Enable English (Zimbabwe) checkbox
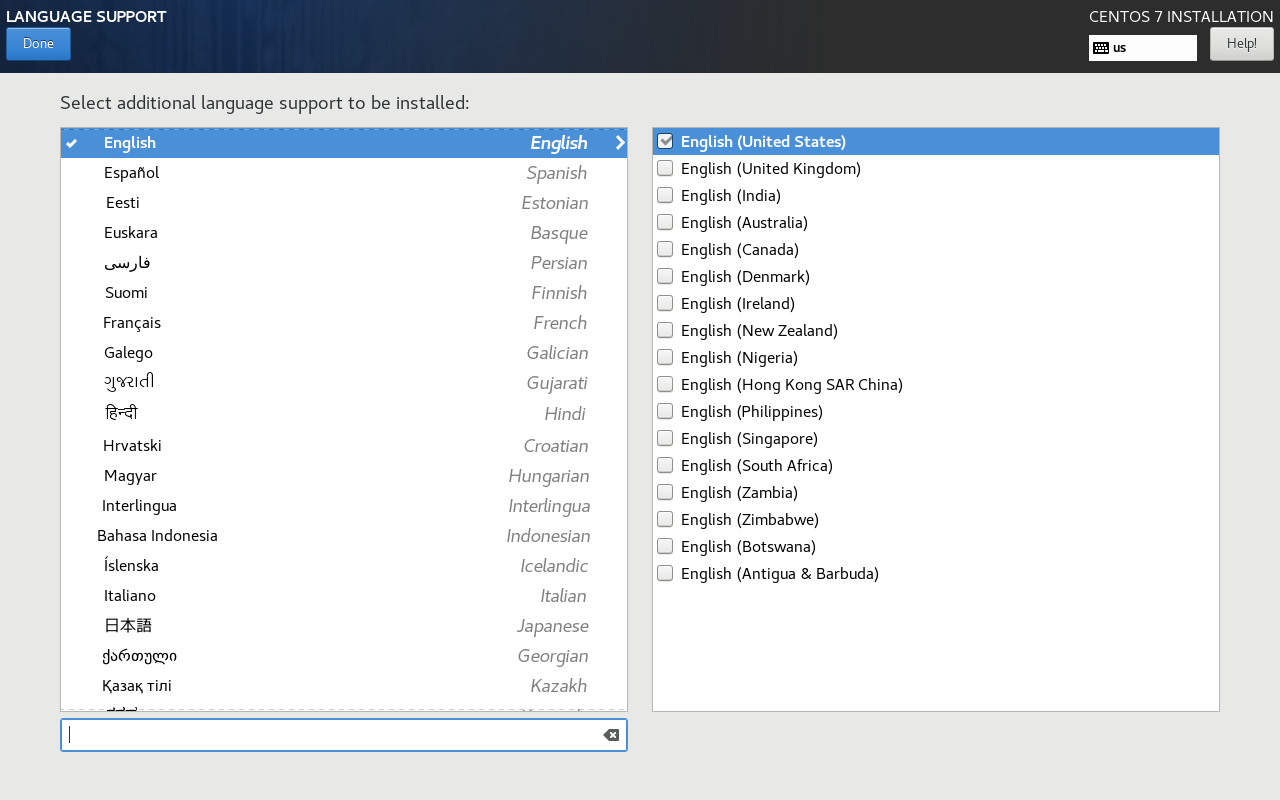This screenshot has width=1280, height=800. (x=665, y=519)
